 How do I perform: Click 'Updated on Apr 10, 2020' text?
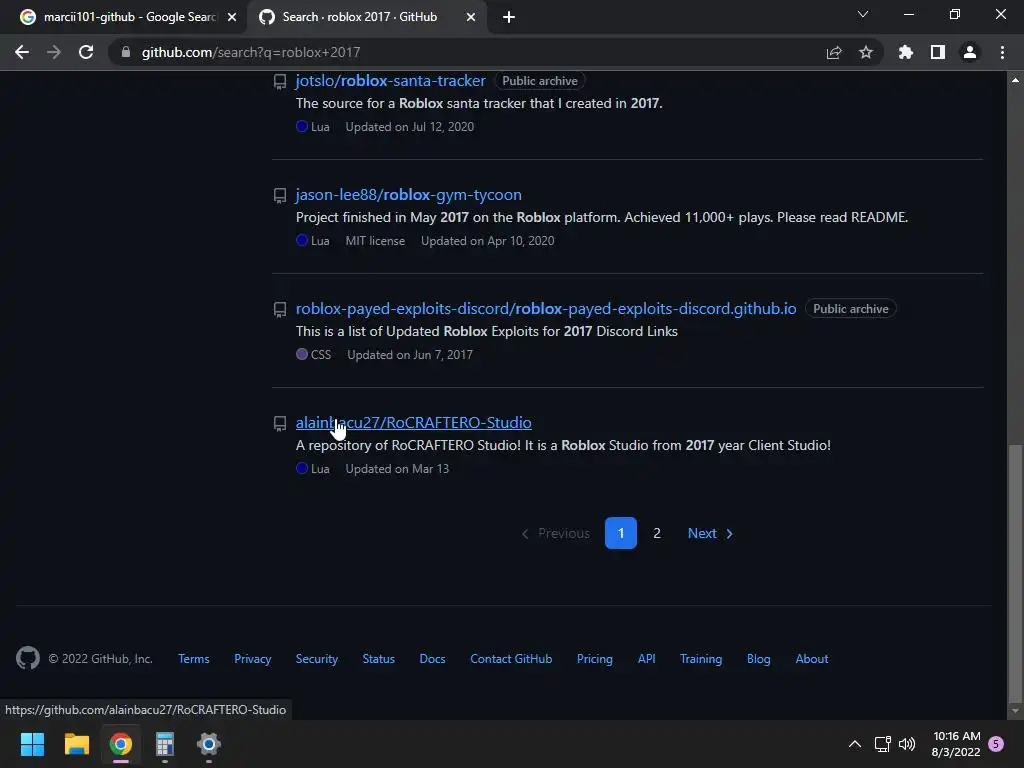click(487, 241)
